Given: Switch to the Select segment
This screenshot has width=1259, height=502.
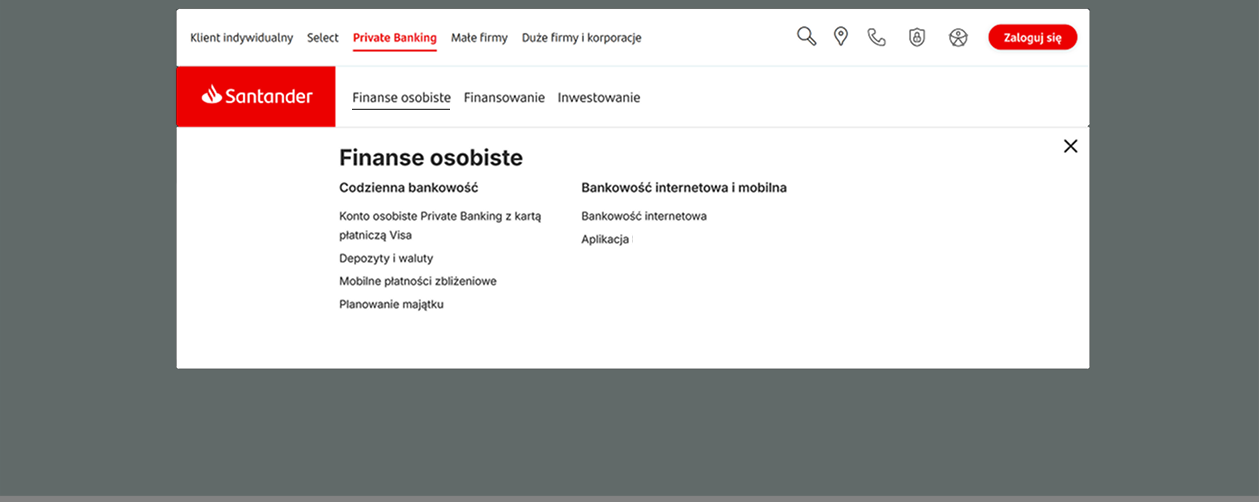Looking at the screenshot, I should pos(323,38).
